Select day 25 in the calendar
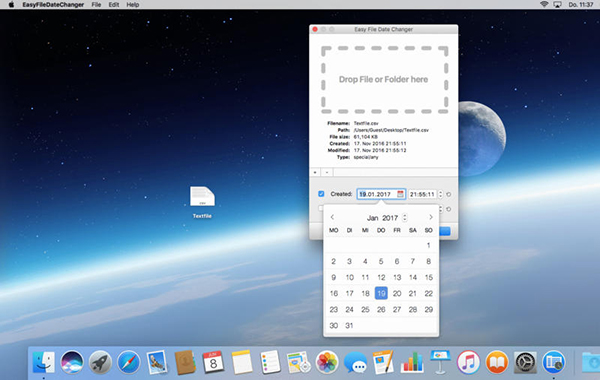 365,309
